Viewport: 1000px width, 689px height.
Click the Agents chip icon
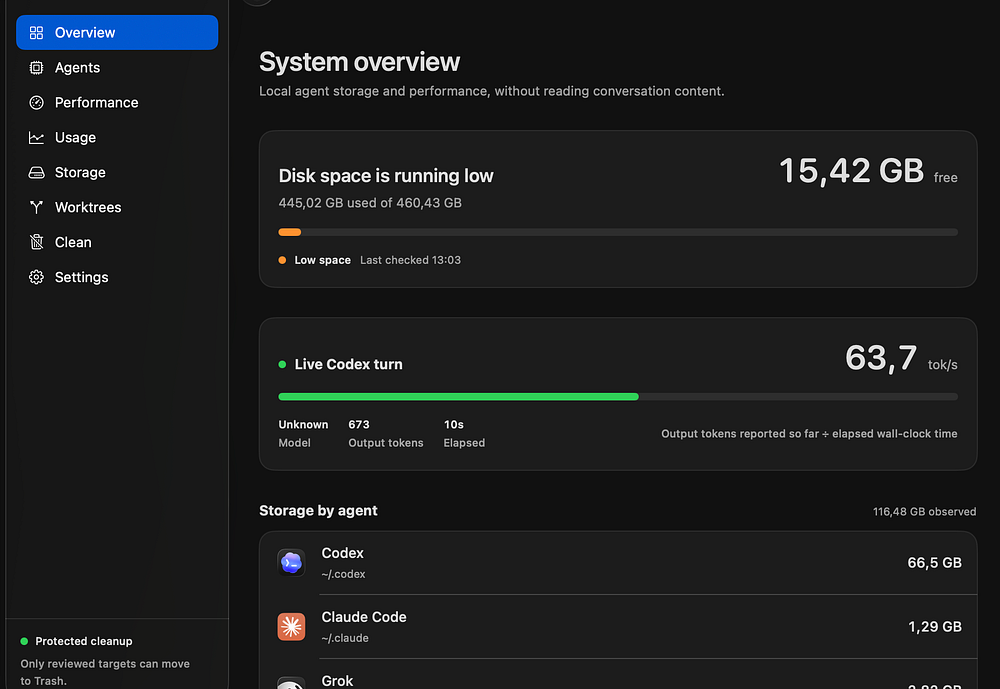36,68
